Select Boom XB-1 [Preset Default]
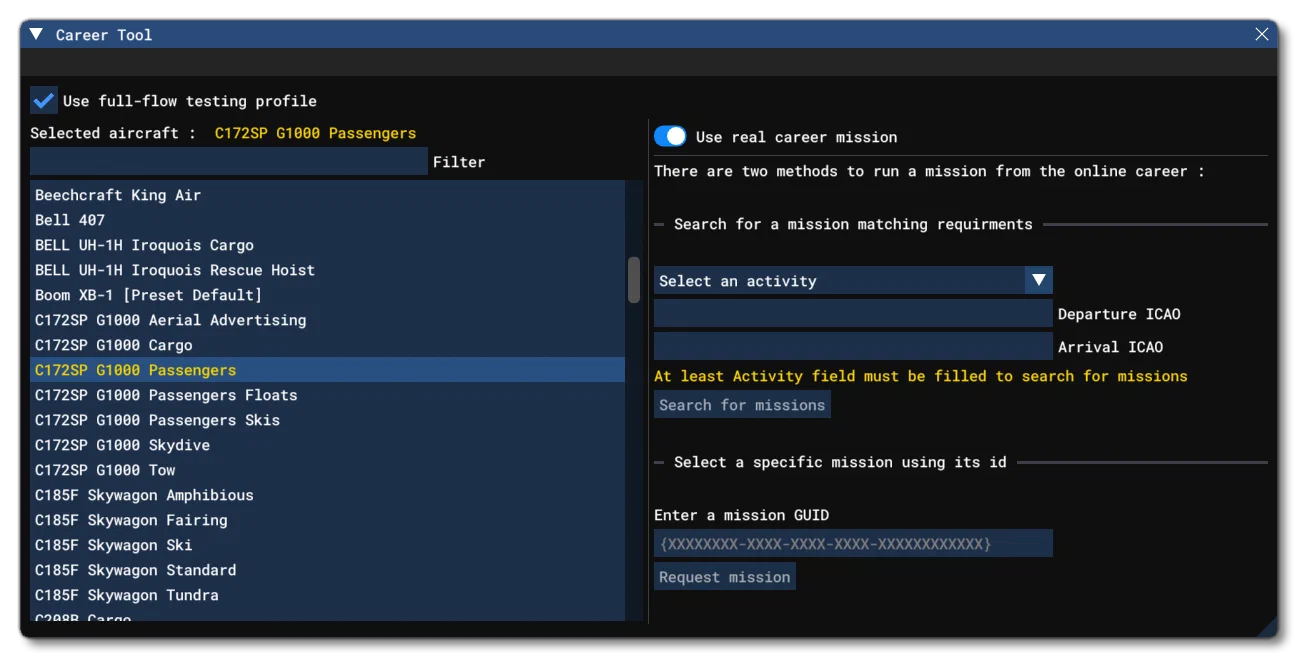This screenshot has height=658, width=1298. pyautogui.click(x=327, y=295)
